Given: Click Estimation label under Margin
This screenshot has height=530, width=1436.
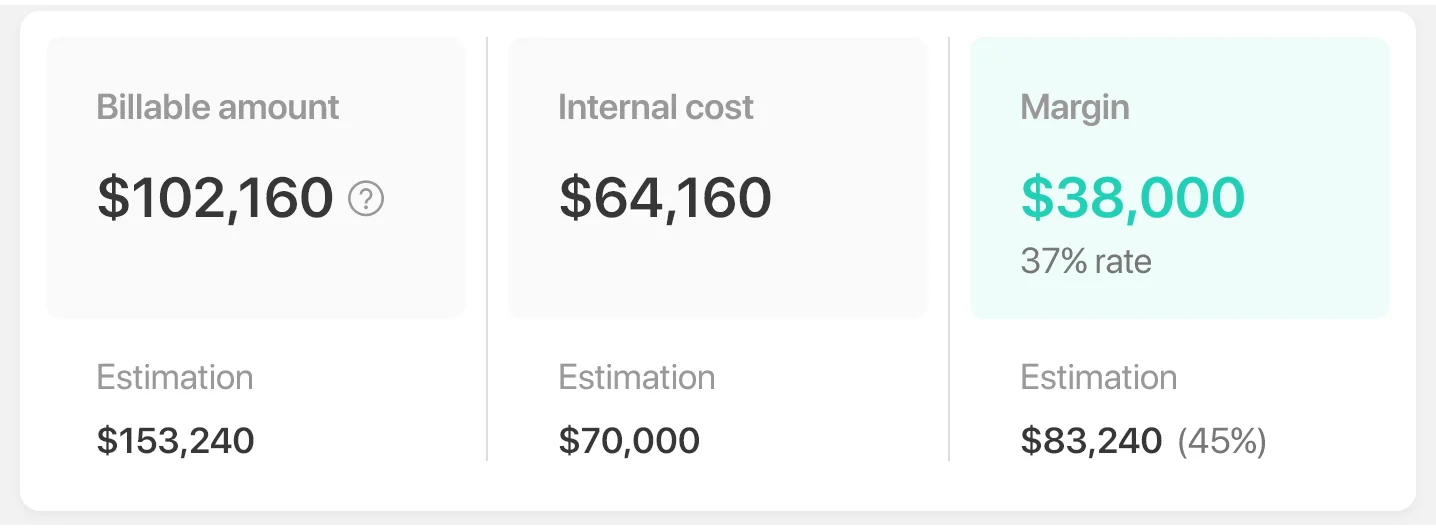Looking at the screenshot, I should (1099, 377).
